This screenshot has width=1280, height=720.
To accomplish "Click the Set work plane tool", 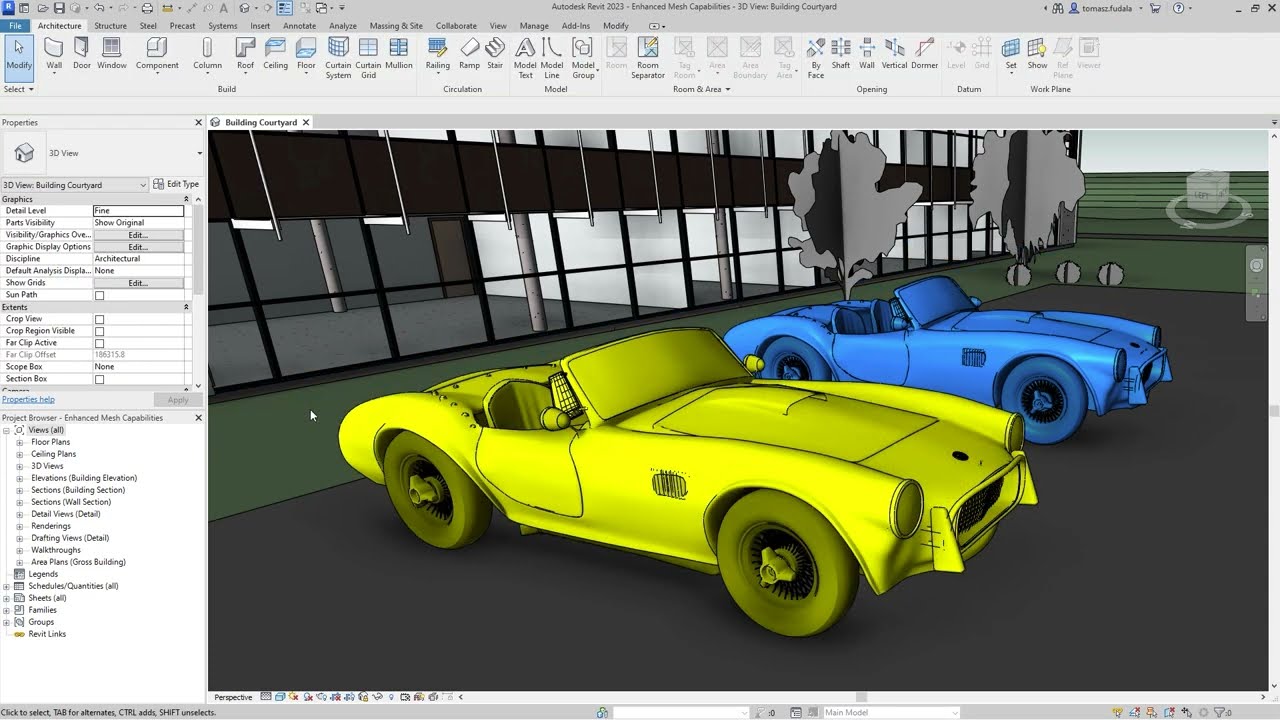I will click(1011, 55).
